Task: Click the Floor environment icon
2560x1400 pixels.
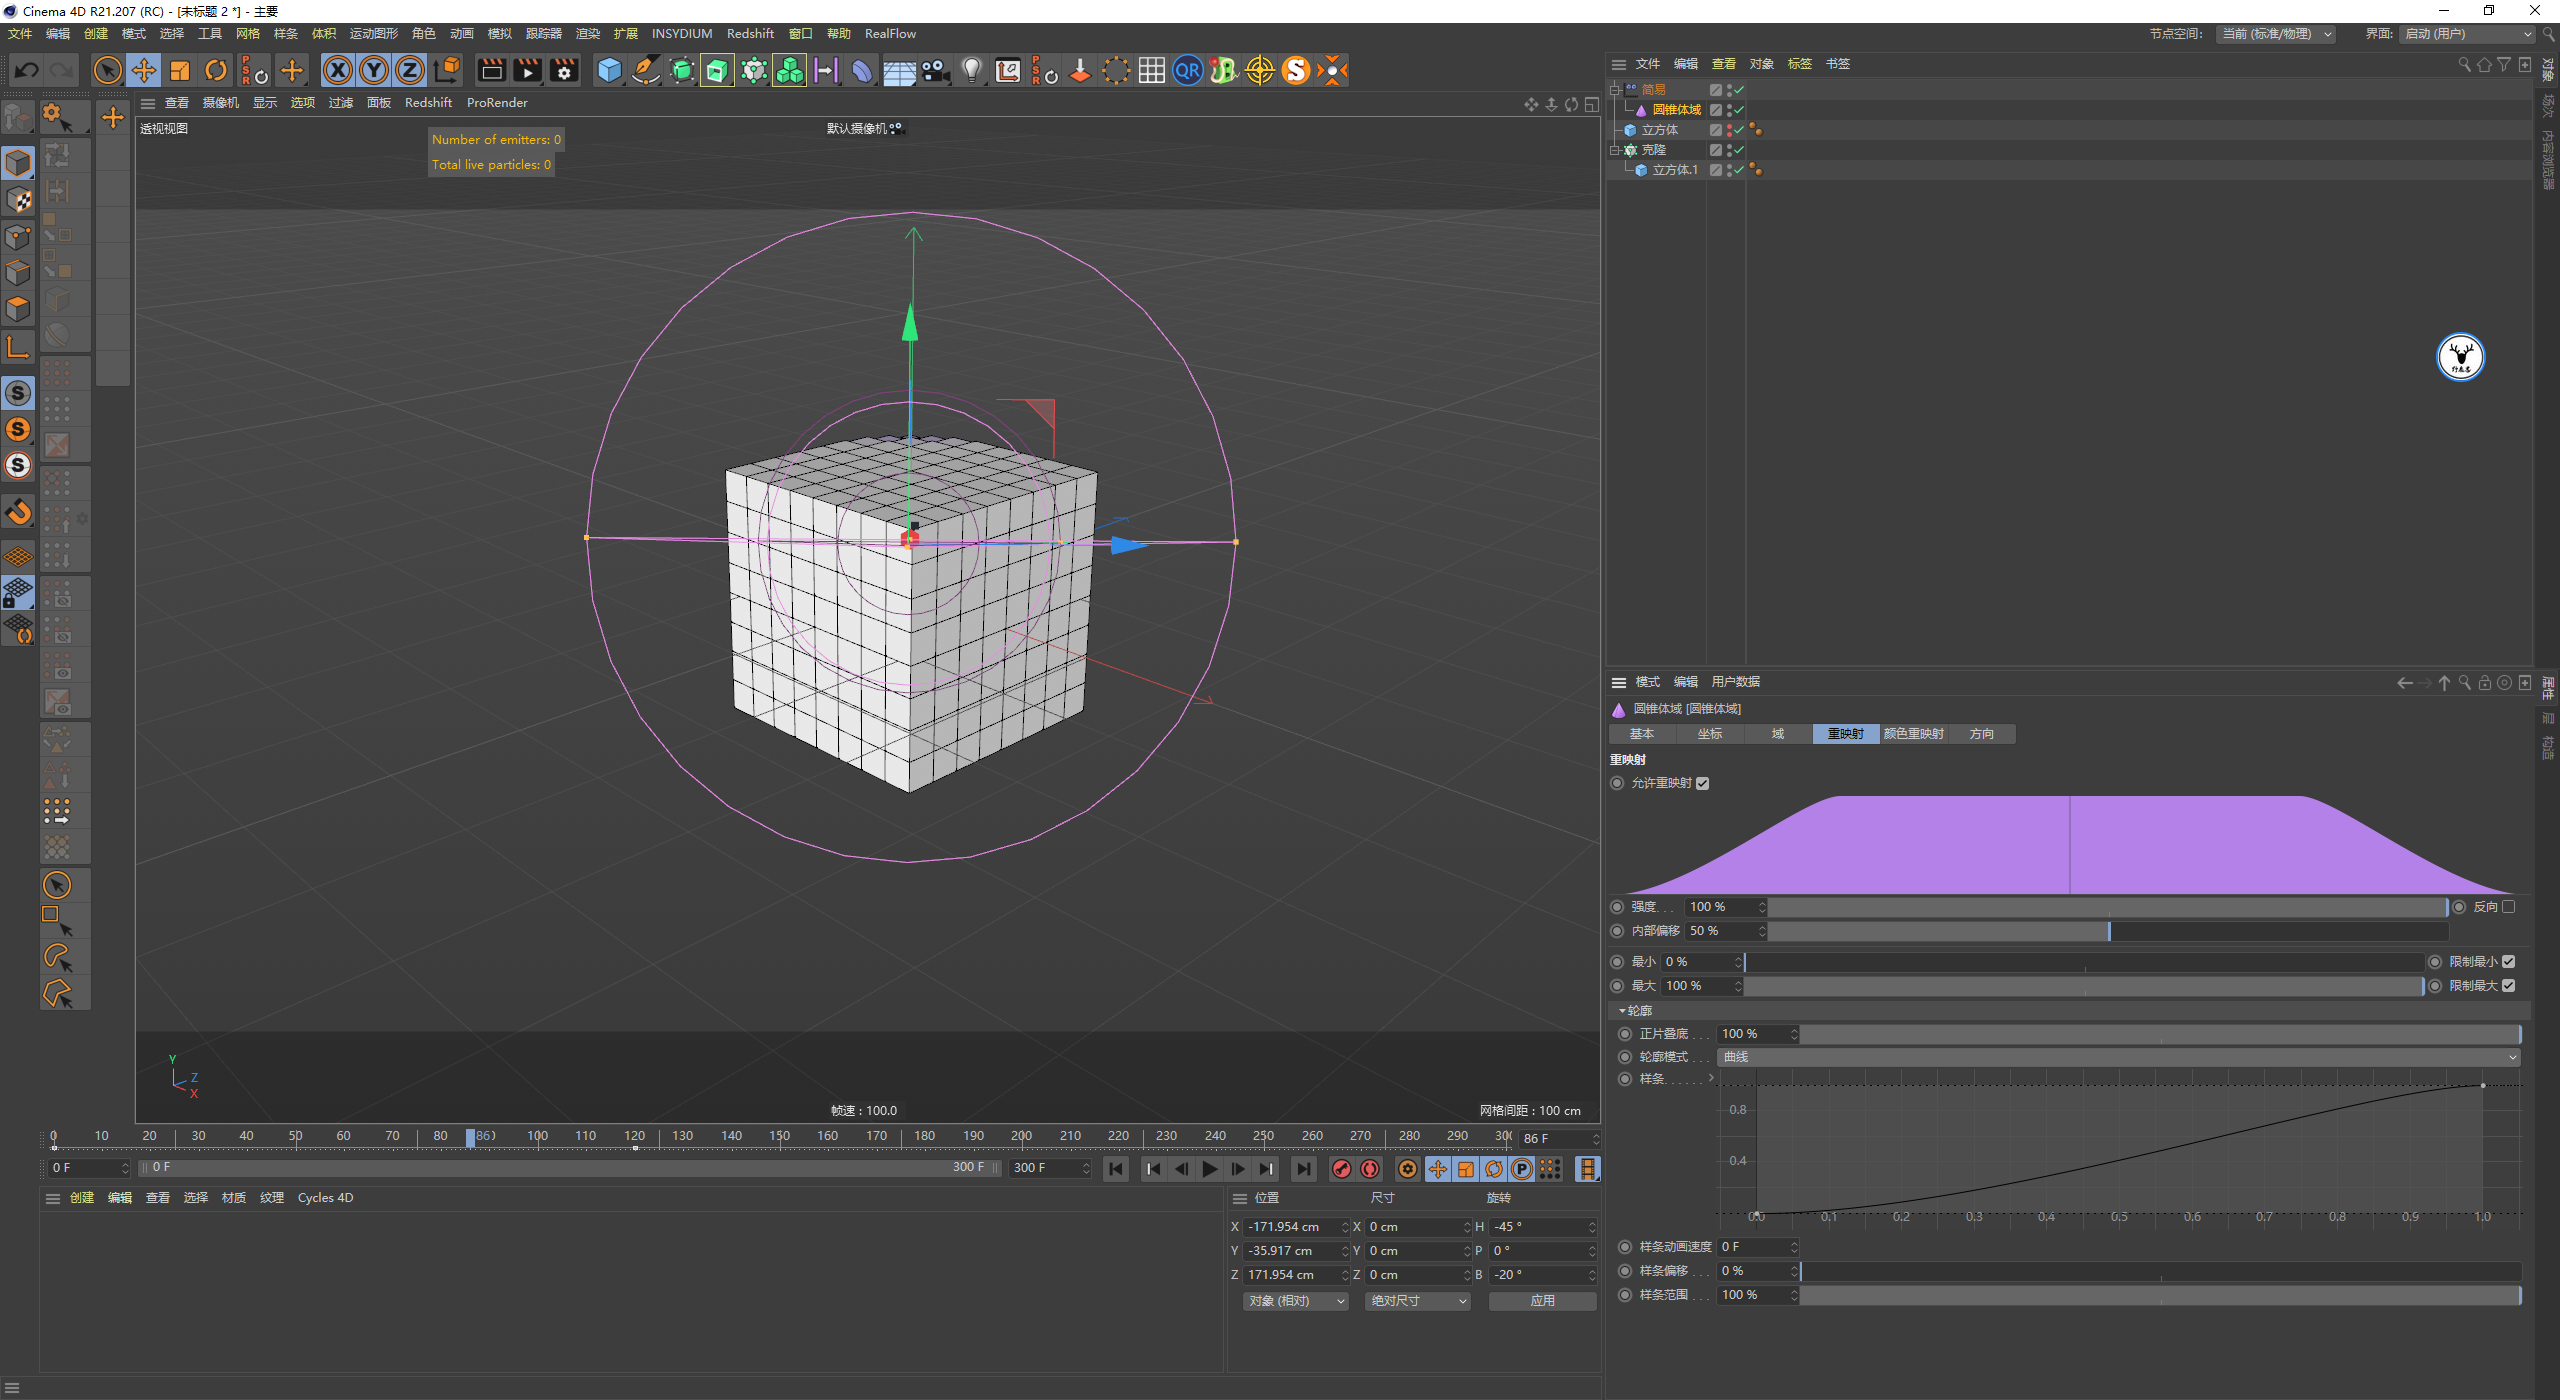Action: coord(899,72)
